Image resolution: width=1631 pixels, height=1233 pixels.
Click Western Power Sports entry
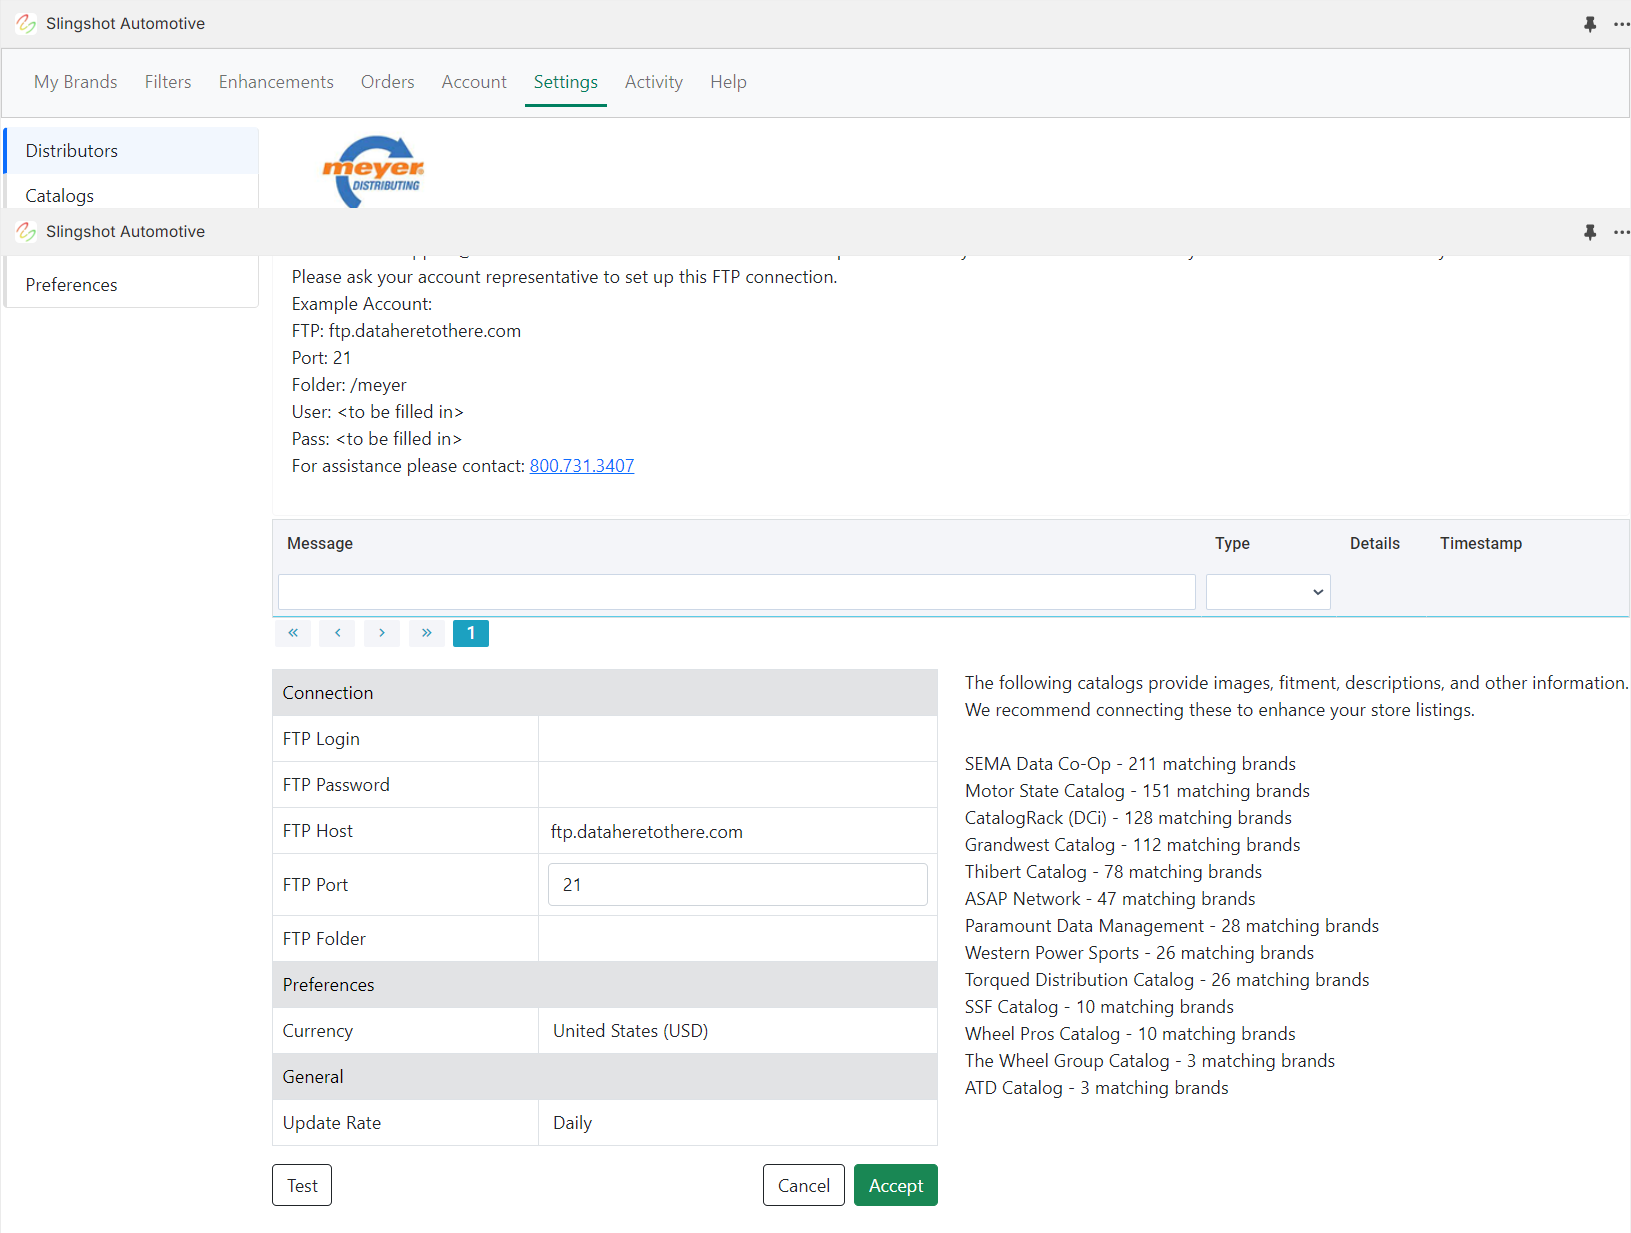pos(1139,953)
